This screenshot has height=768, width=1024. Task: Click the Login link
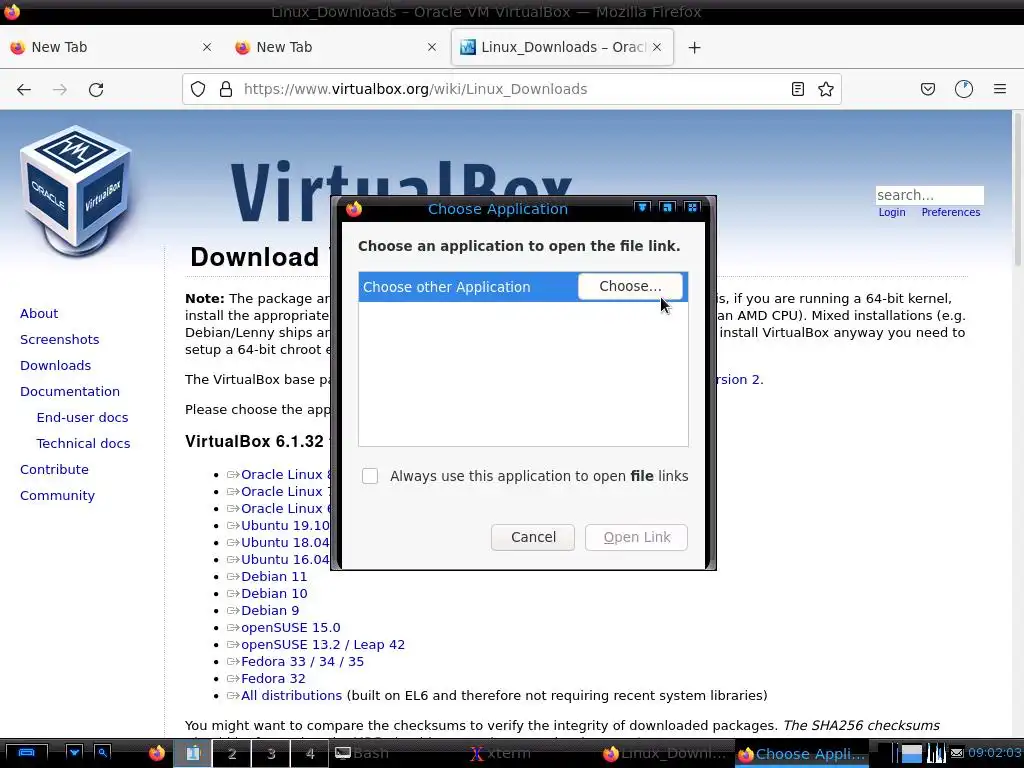tap(891, 212)
